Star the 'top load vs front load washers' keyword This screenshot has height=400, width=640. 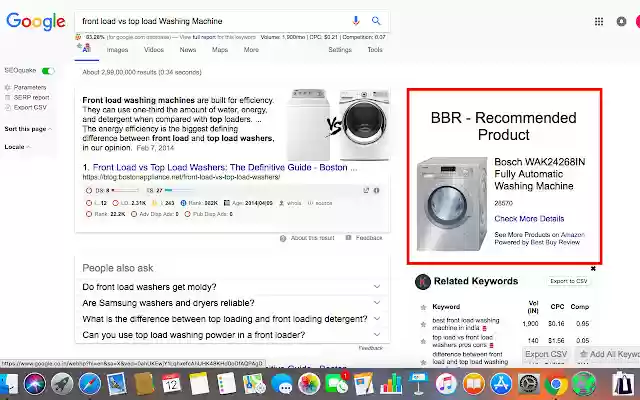click(423, 341)
